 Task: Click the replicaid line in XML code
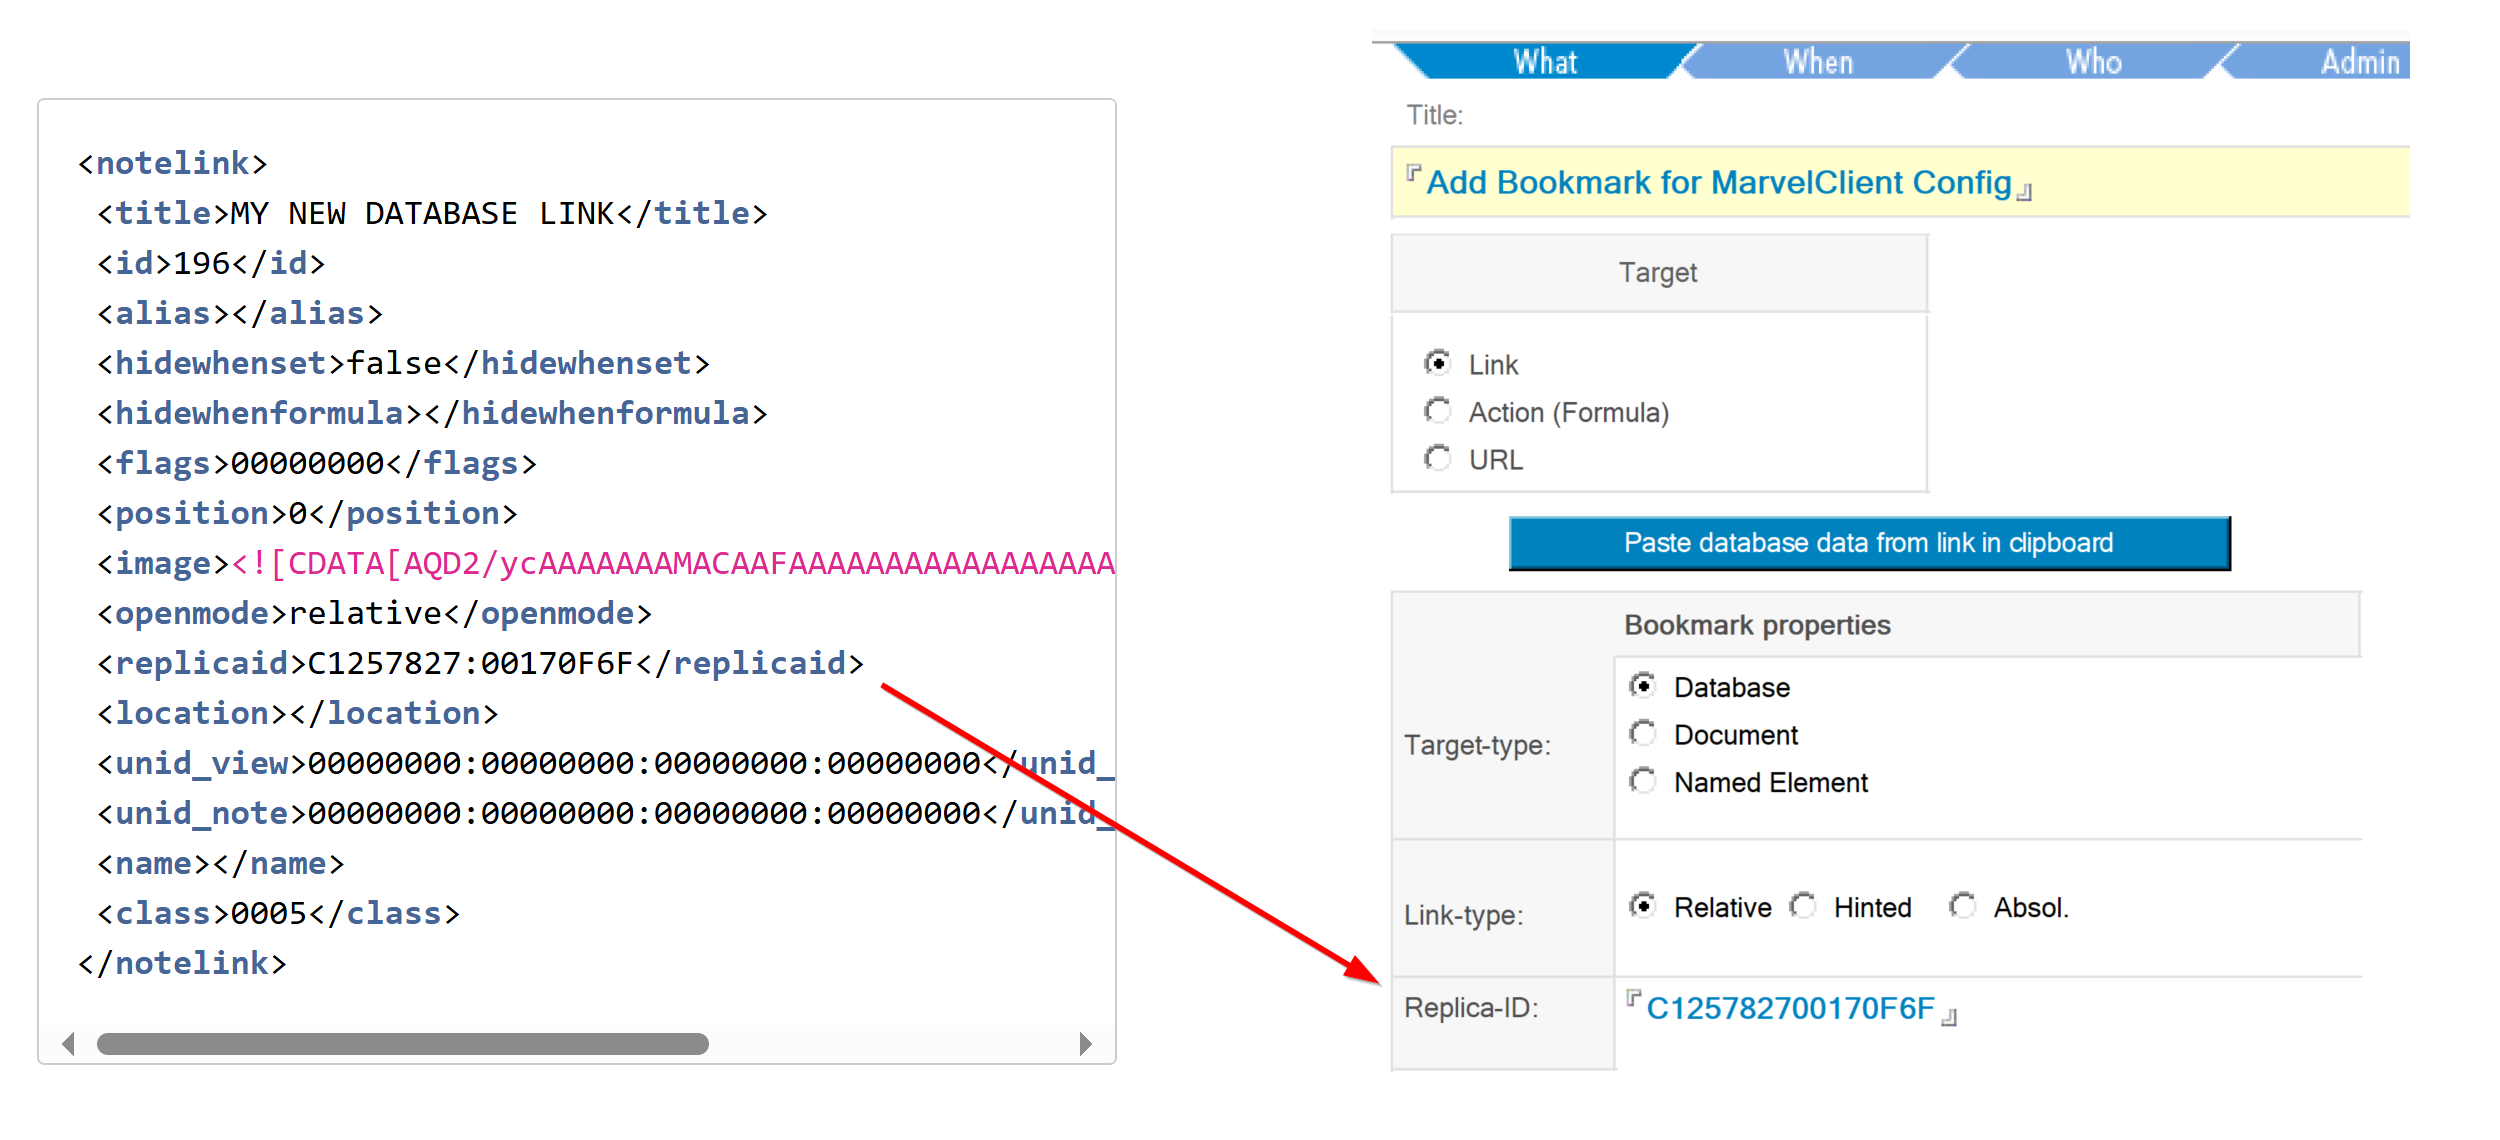tap(480, 663)
